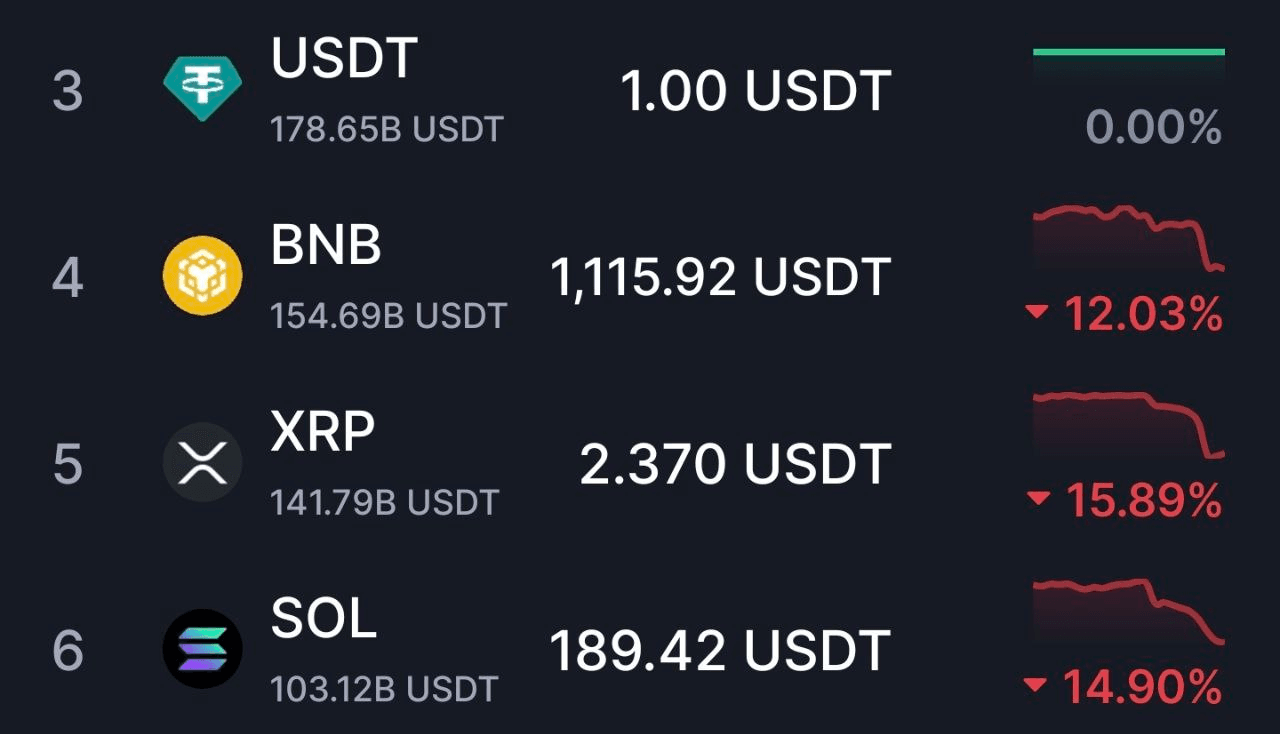This screenshot has width=1280, height=734.
Task: Click the red down arrow beside 14.90%
Action: coord(1037,686)
